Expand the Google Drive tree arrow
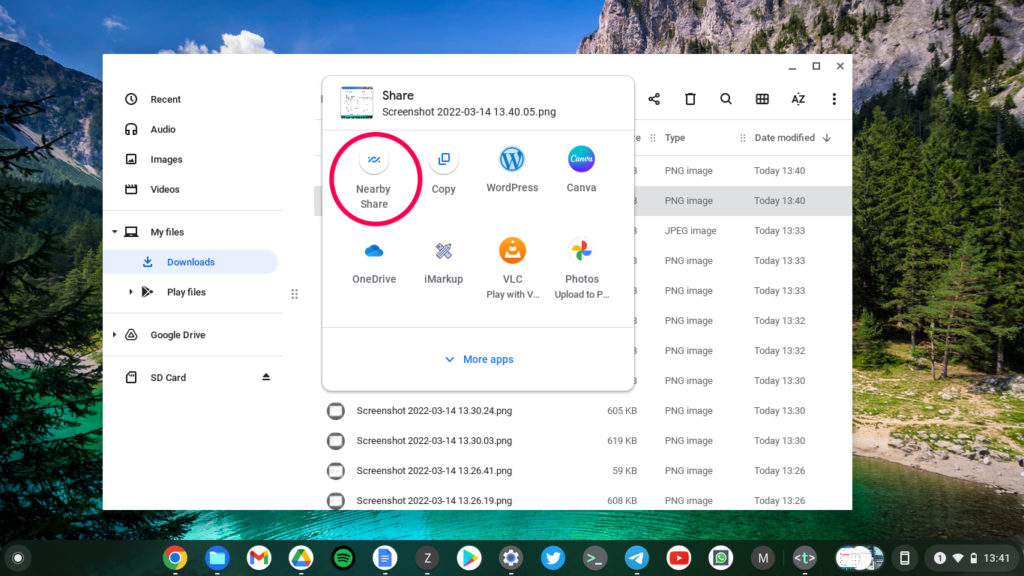This screenshot has height=576, width=1024. pos(115,335)
